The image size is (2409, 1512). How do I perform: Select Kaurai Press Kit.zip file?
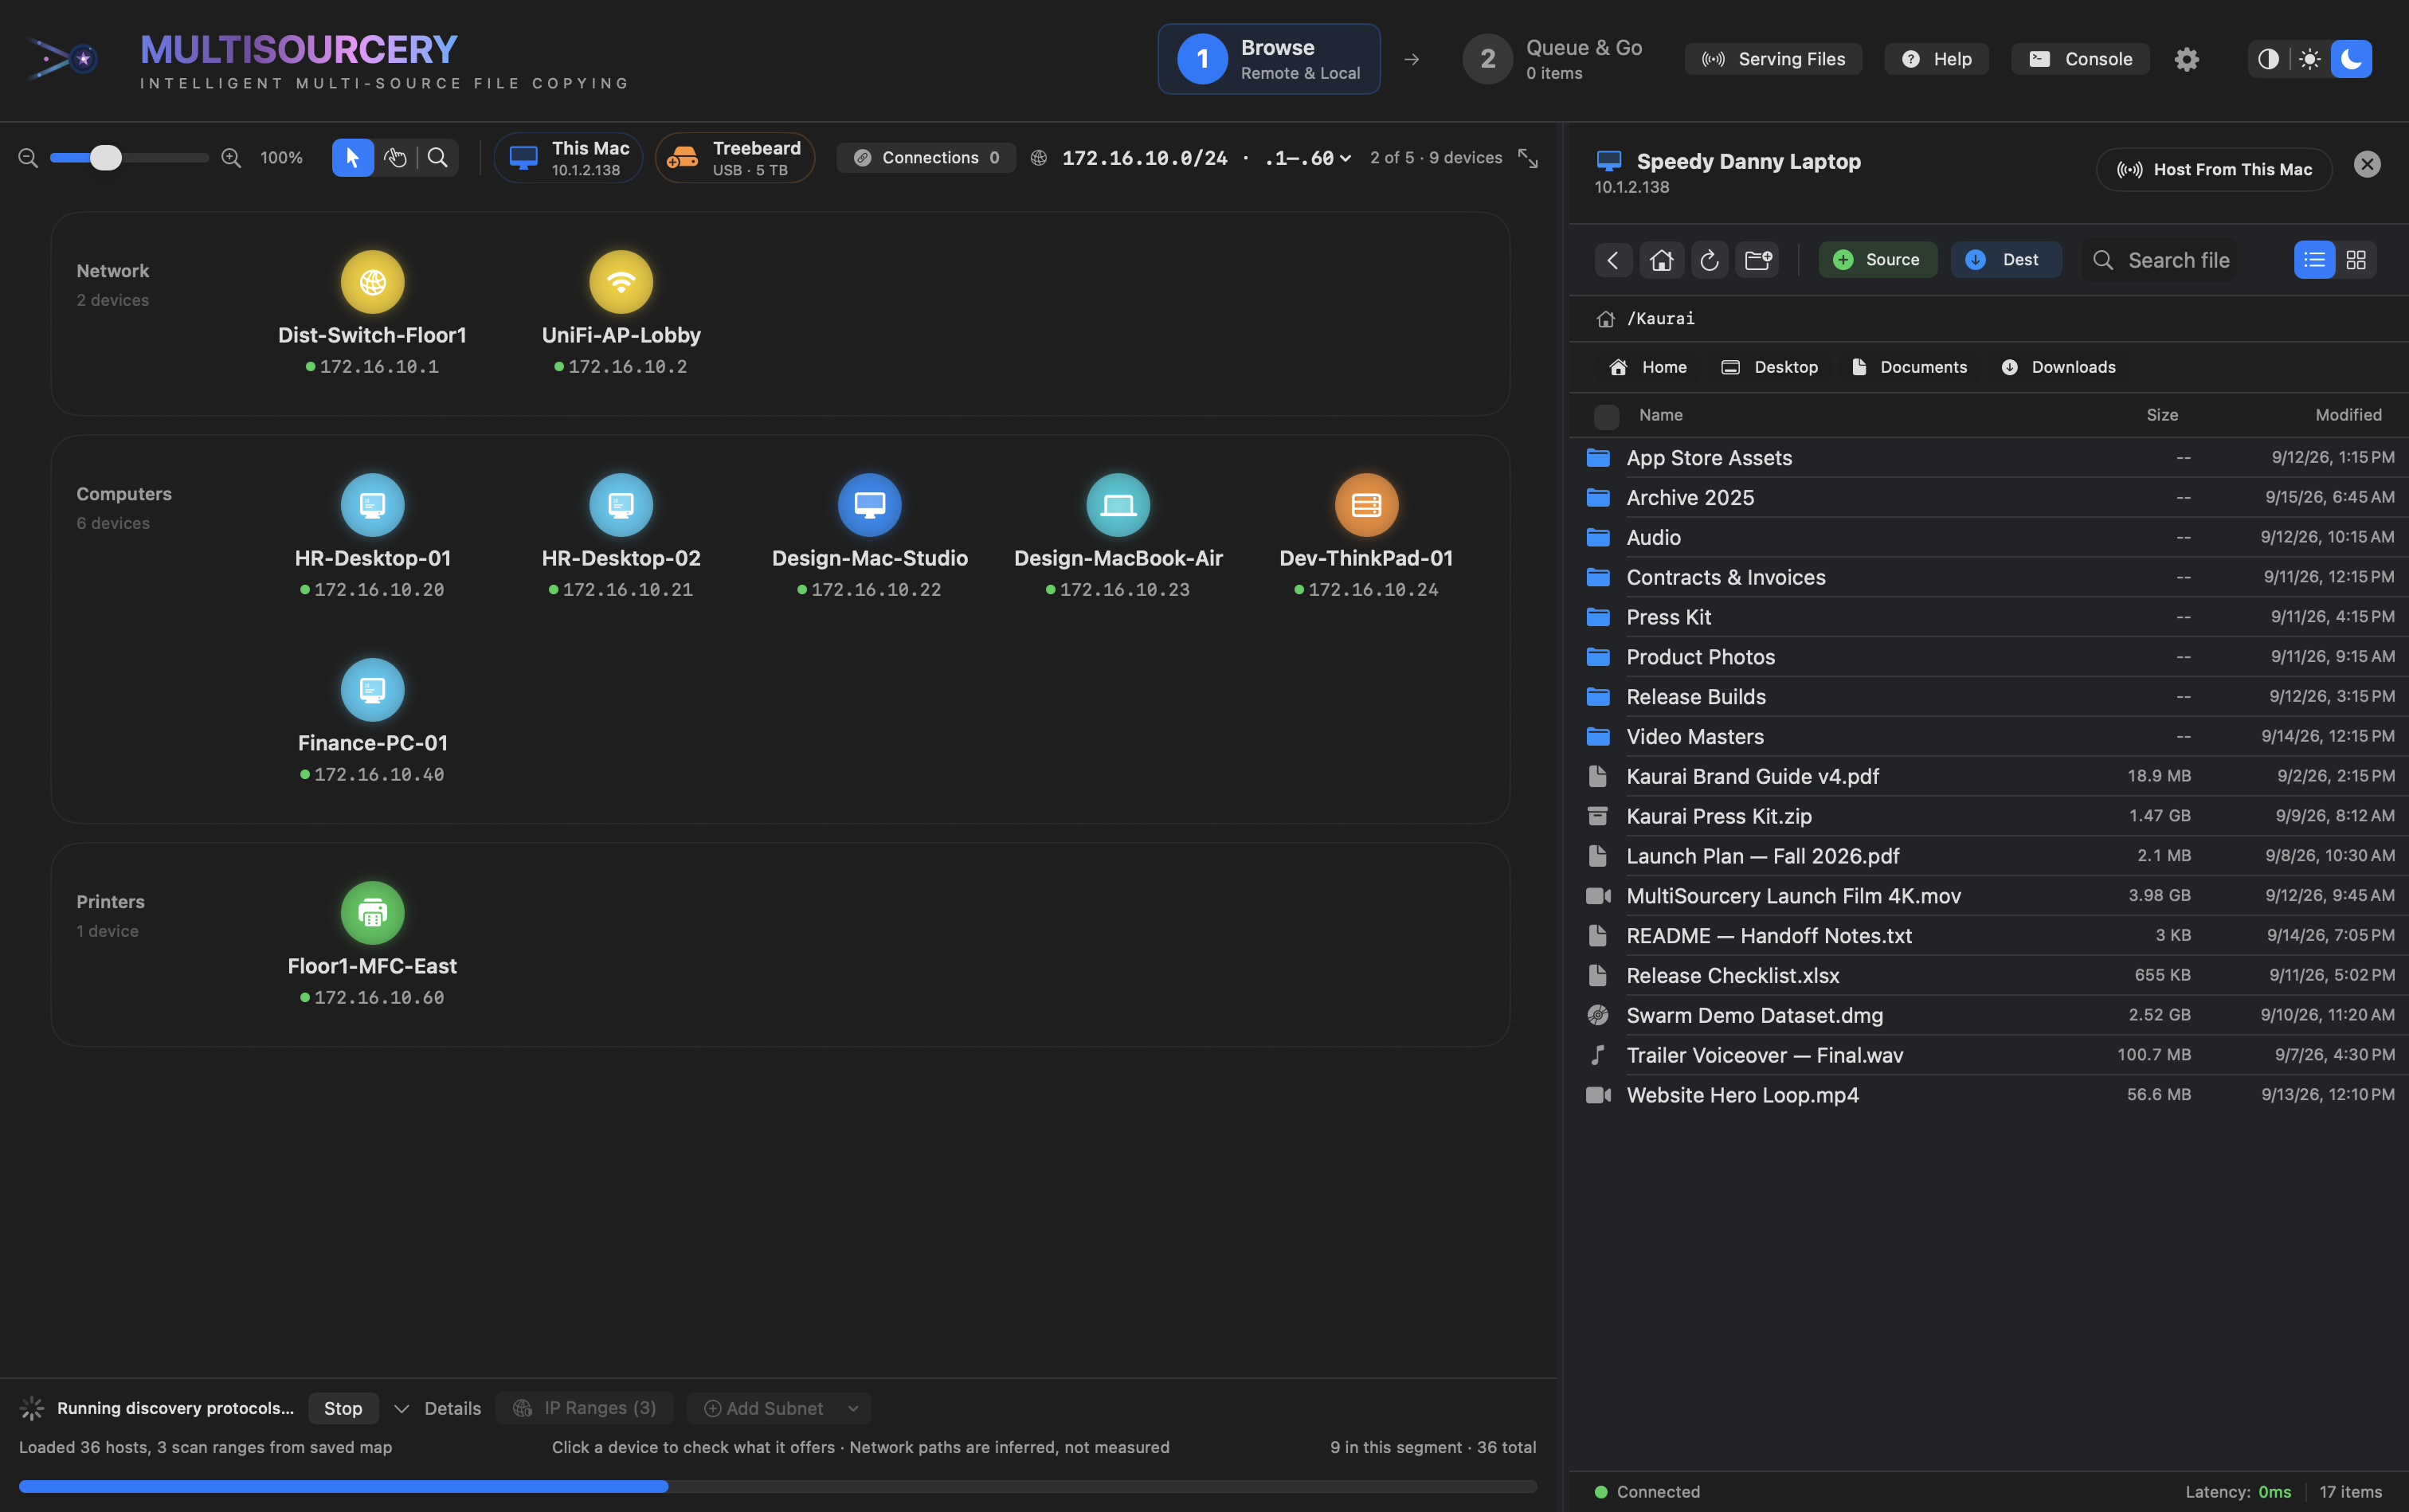pos(1988,816)
